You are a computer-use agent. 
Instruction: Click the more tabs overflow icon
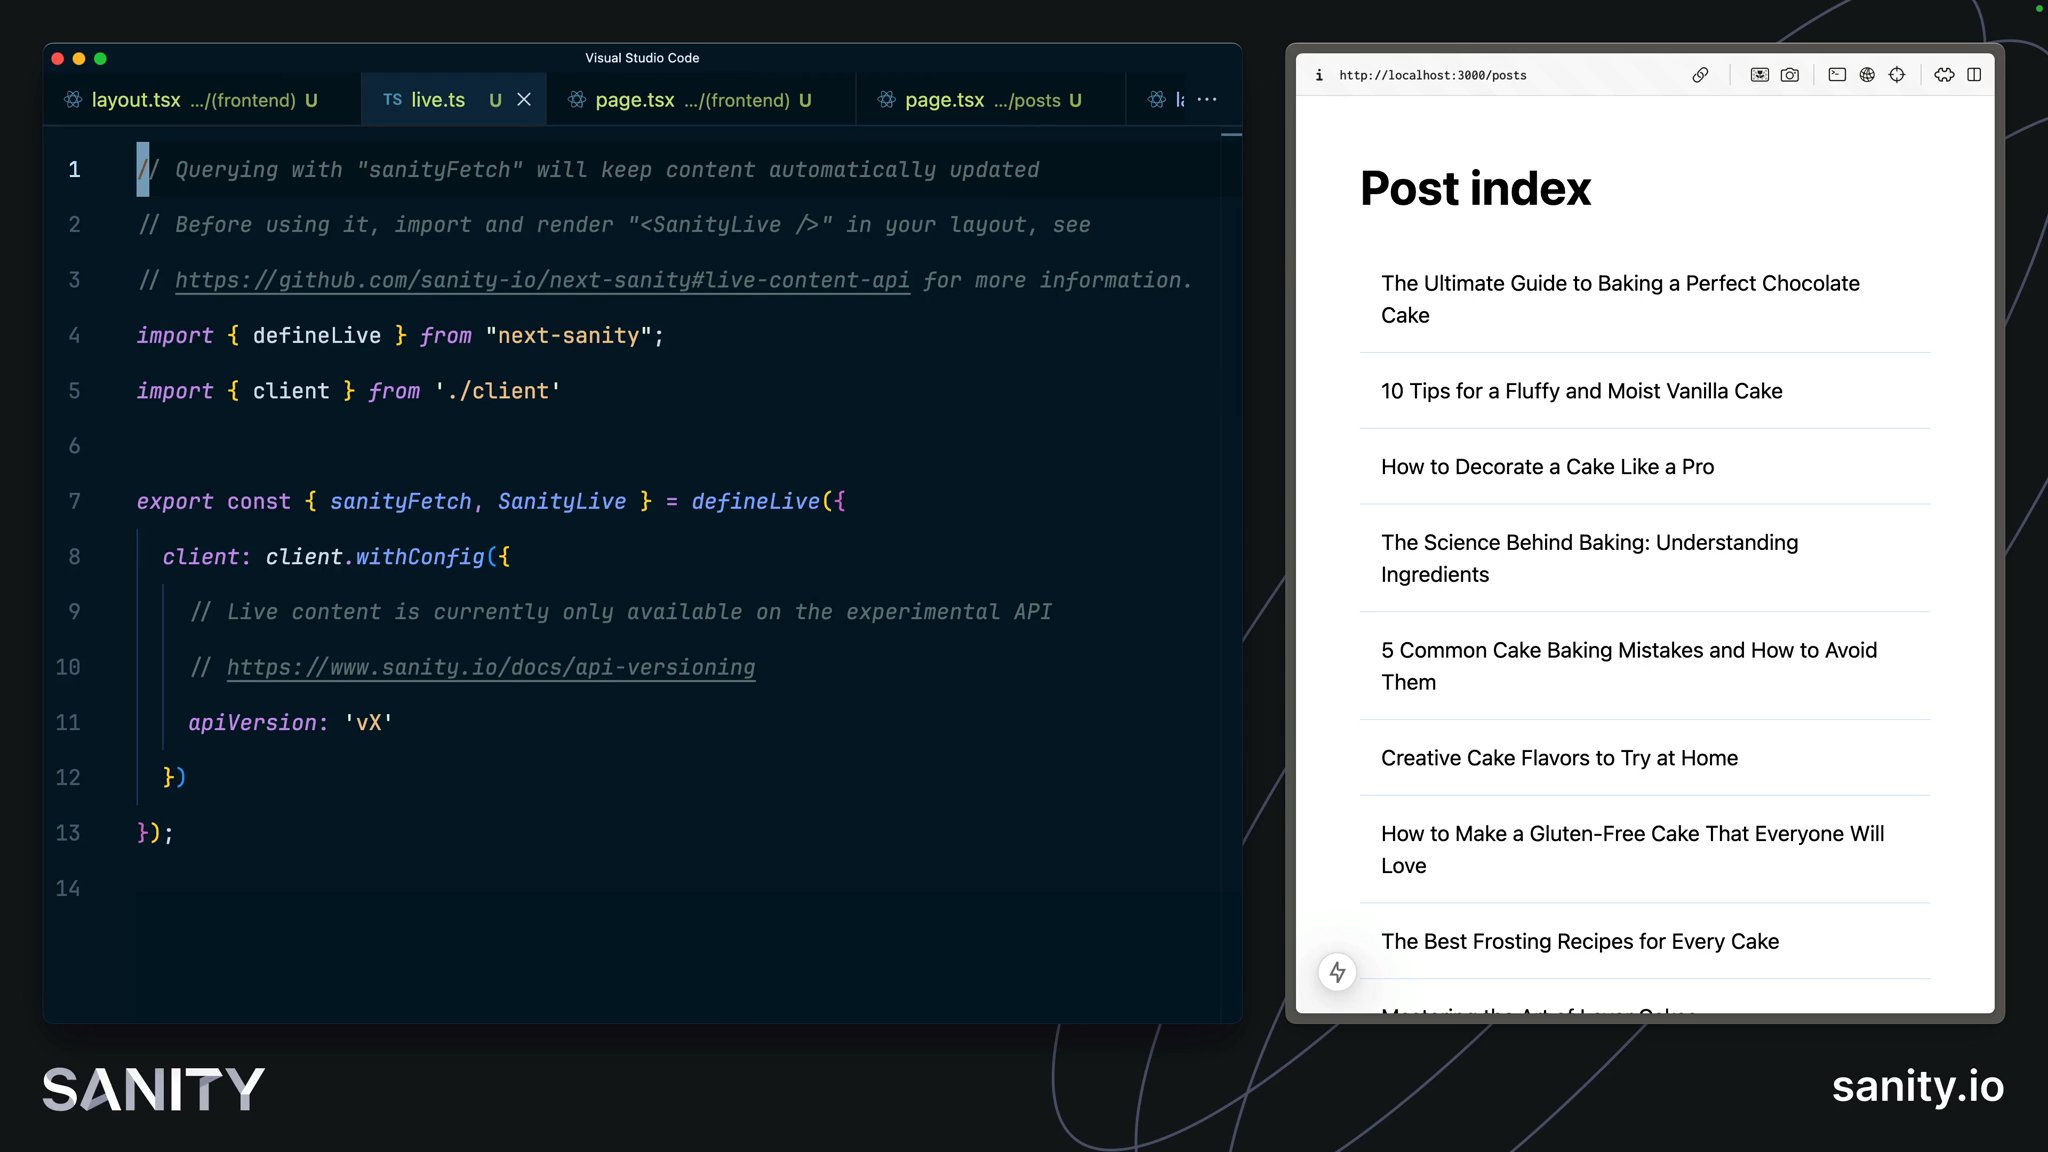click(x=1207, y=100)
